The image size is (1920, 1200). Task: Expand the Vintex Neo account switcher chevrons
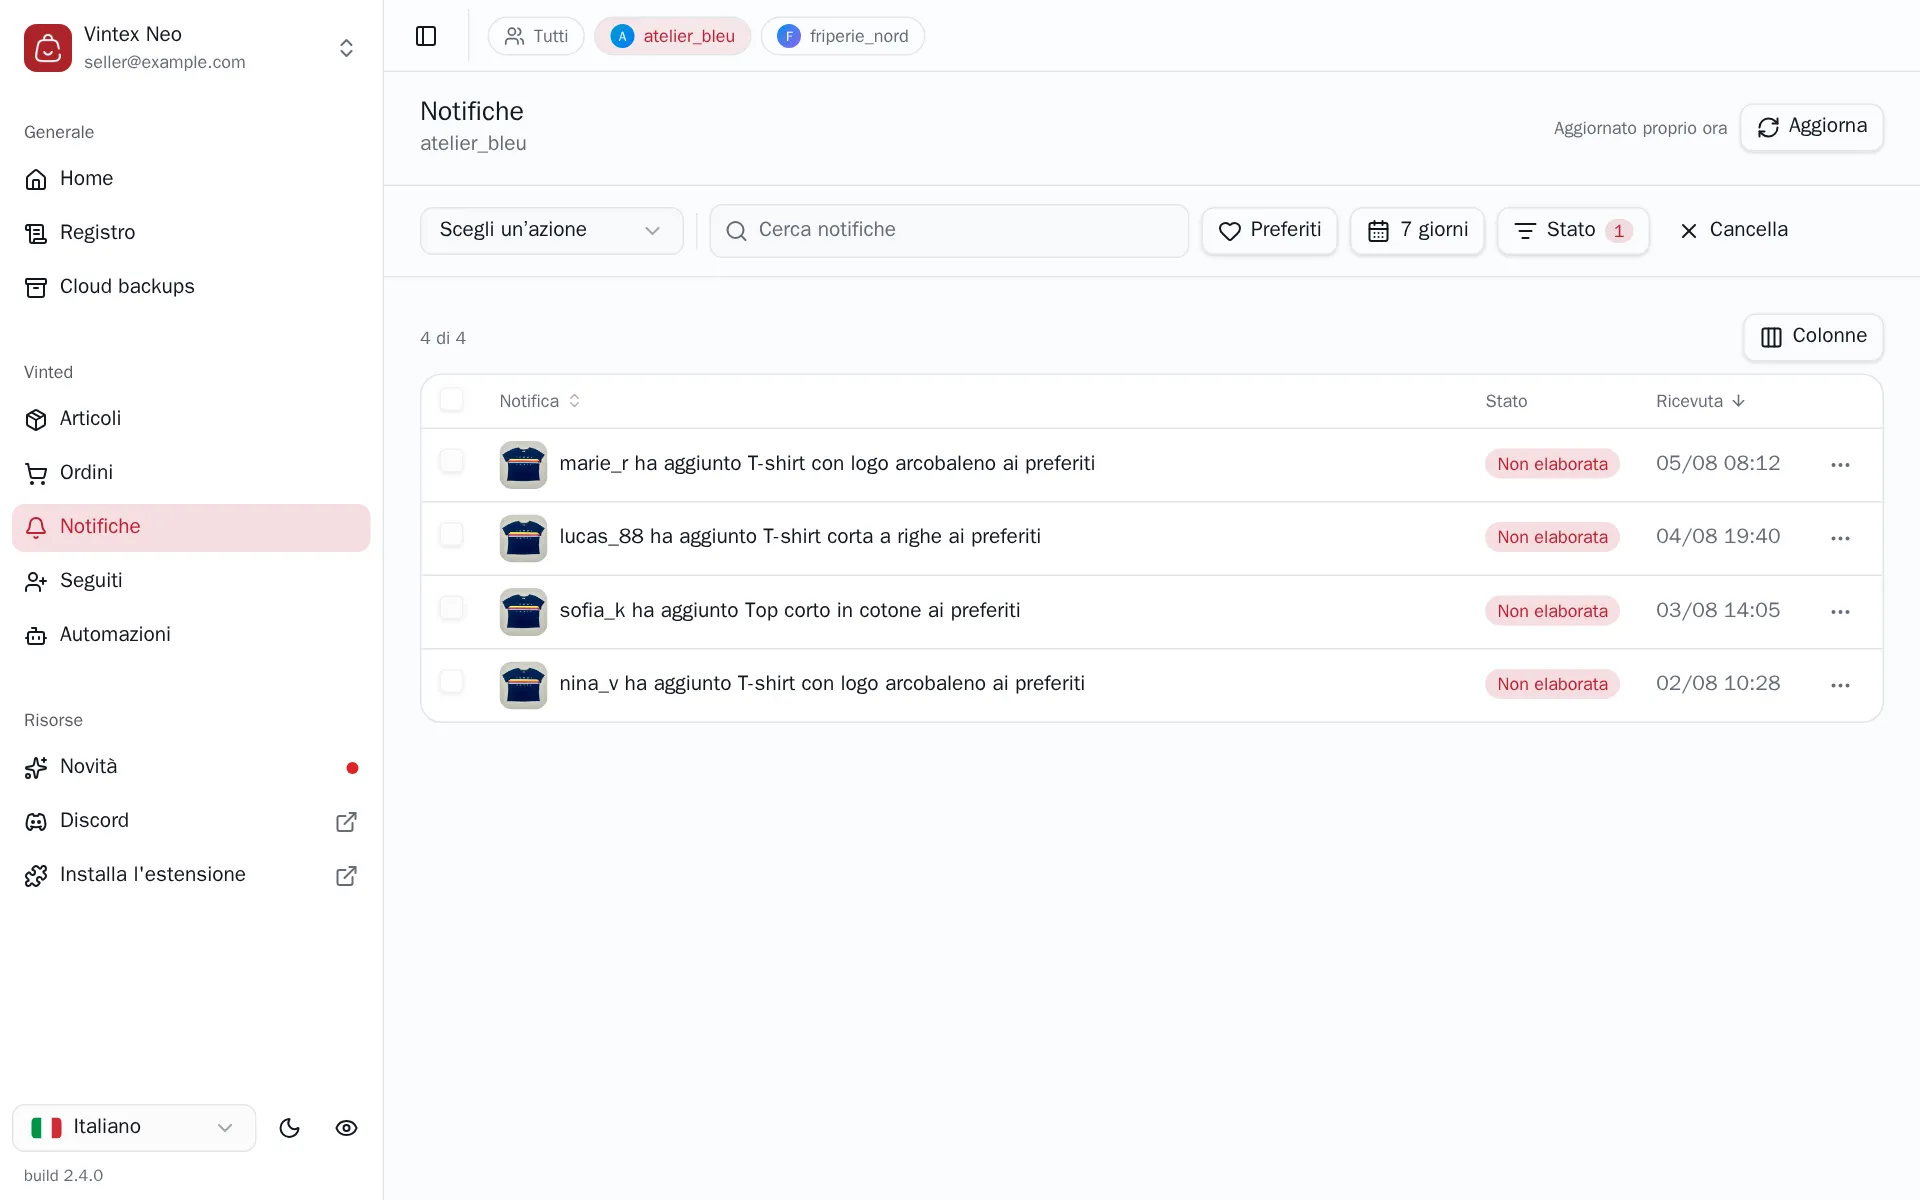point(346,48)
